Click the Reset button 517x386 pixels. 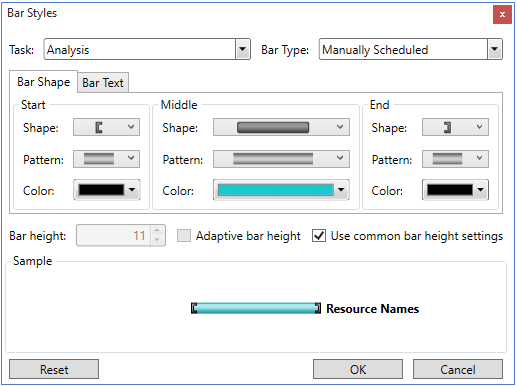(x=54, y=369)
